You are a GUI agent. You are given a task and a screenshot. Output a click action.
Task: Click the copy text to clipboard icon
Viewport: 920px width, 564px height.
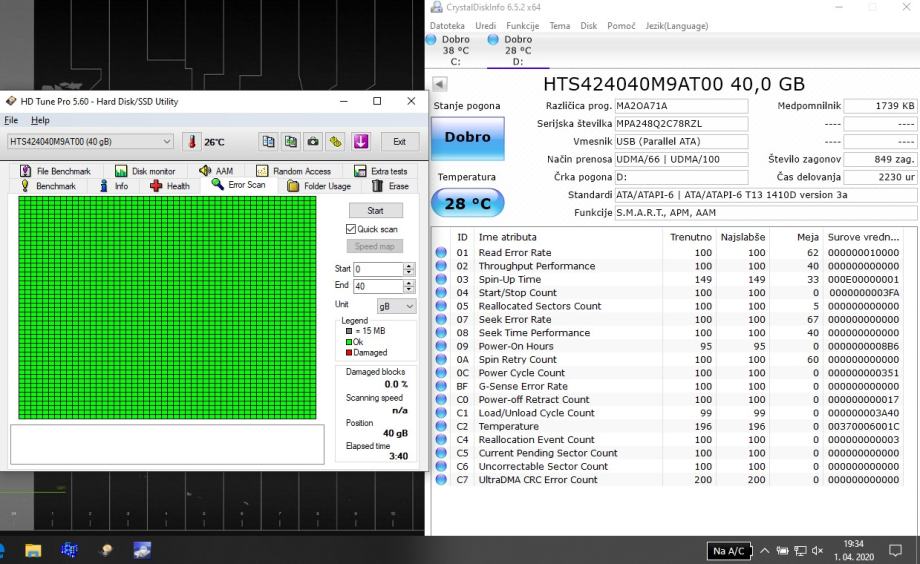268,142
